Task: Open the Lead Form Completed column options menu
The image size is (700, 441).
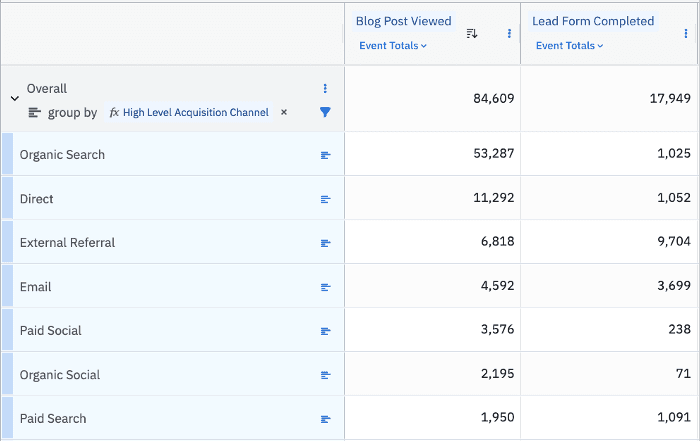Action: pyautogui.click(x=685, y=33)
